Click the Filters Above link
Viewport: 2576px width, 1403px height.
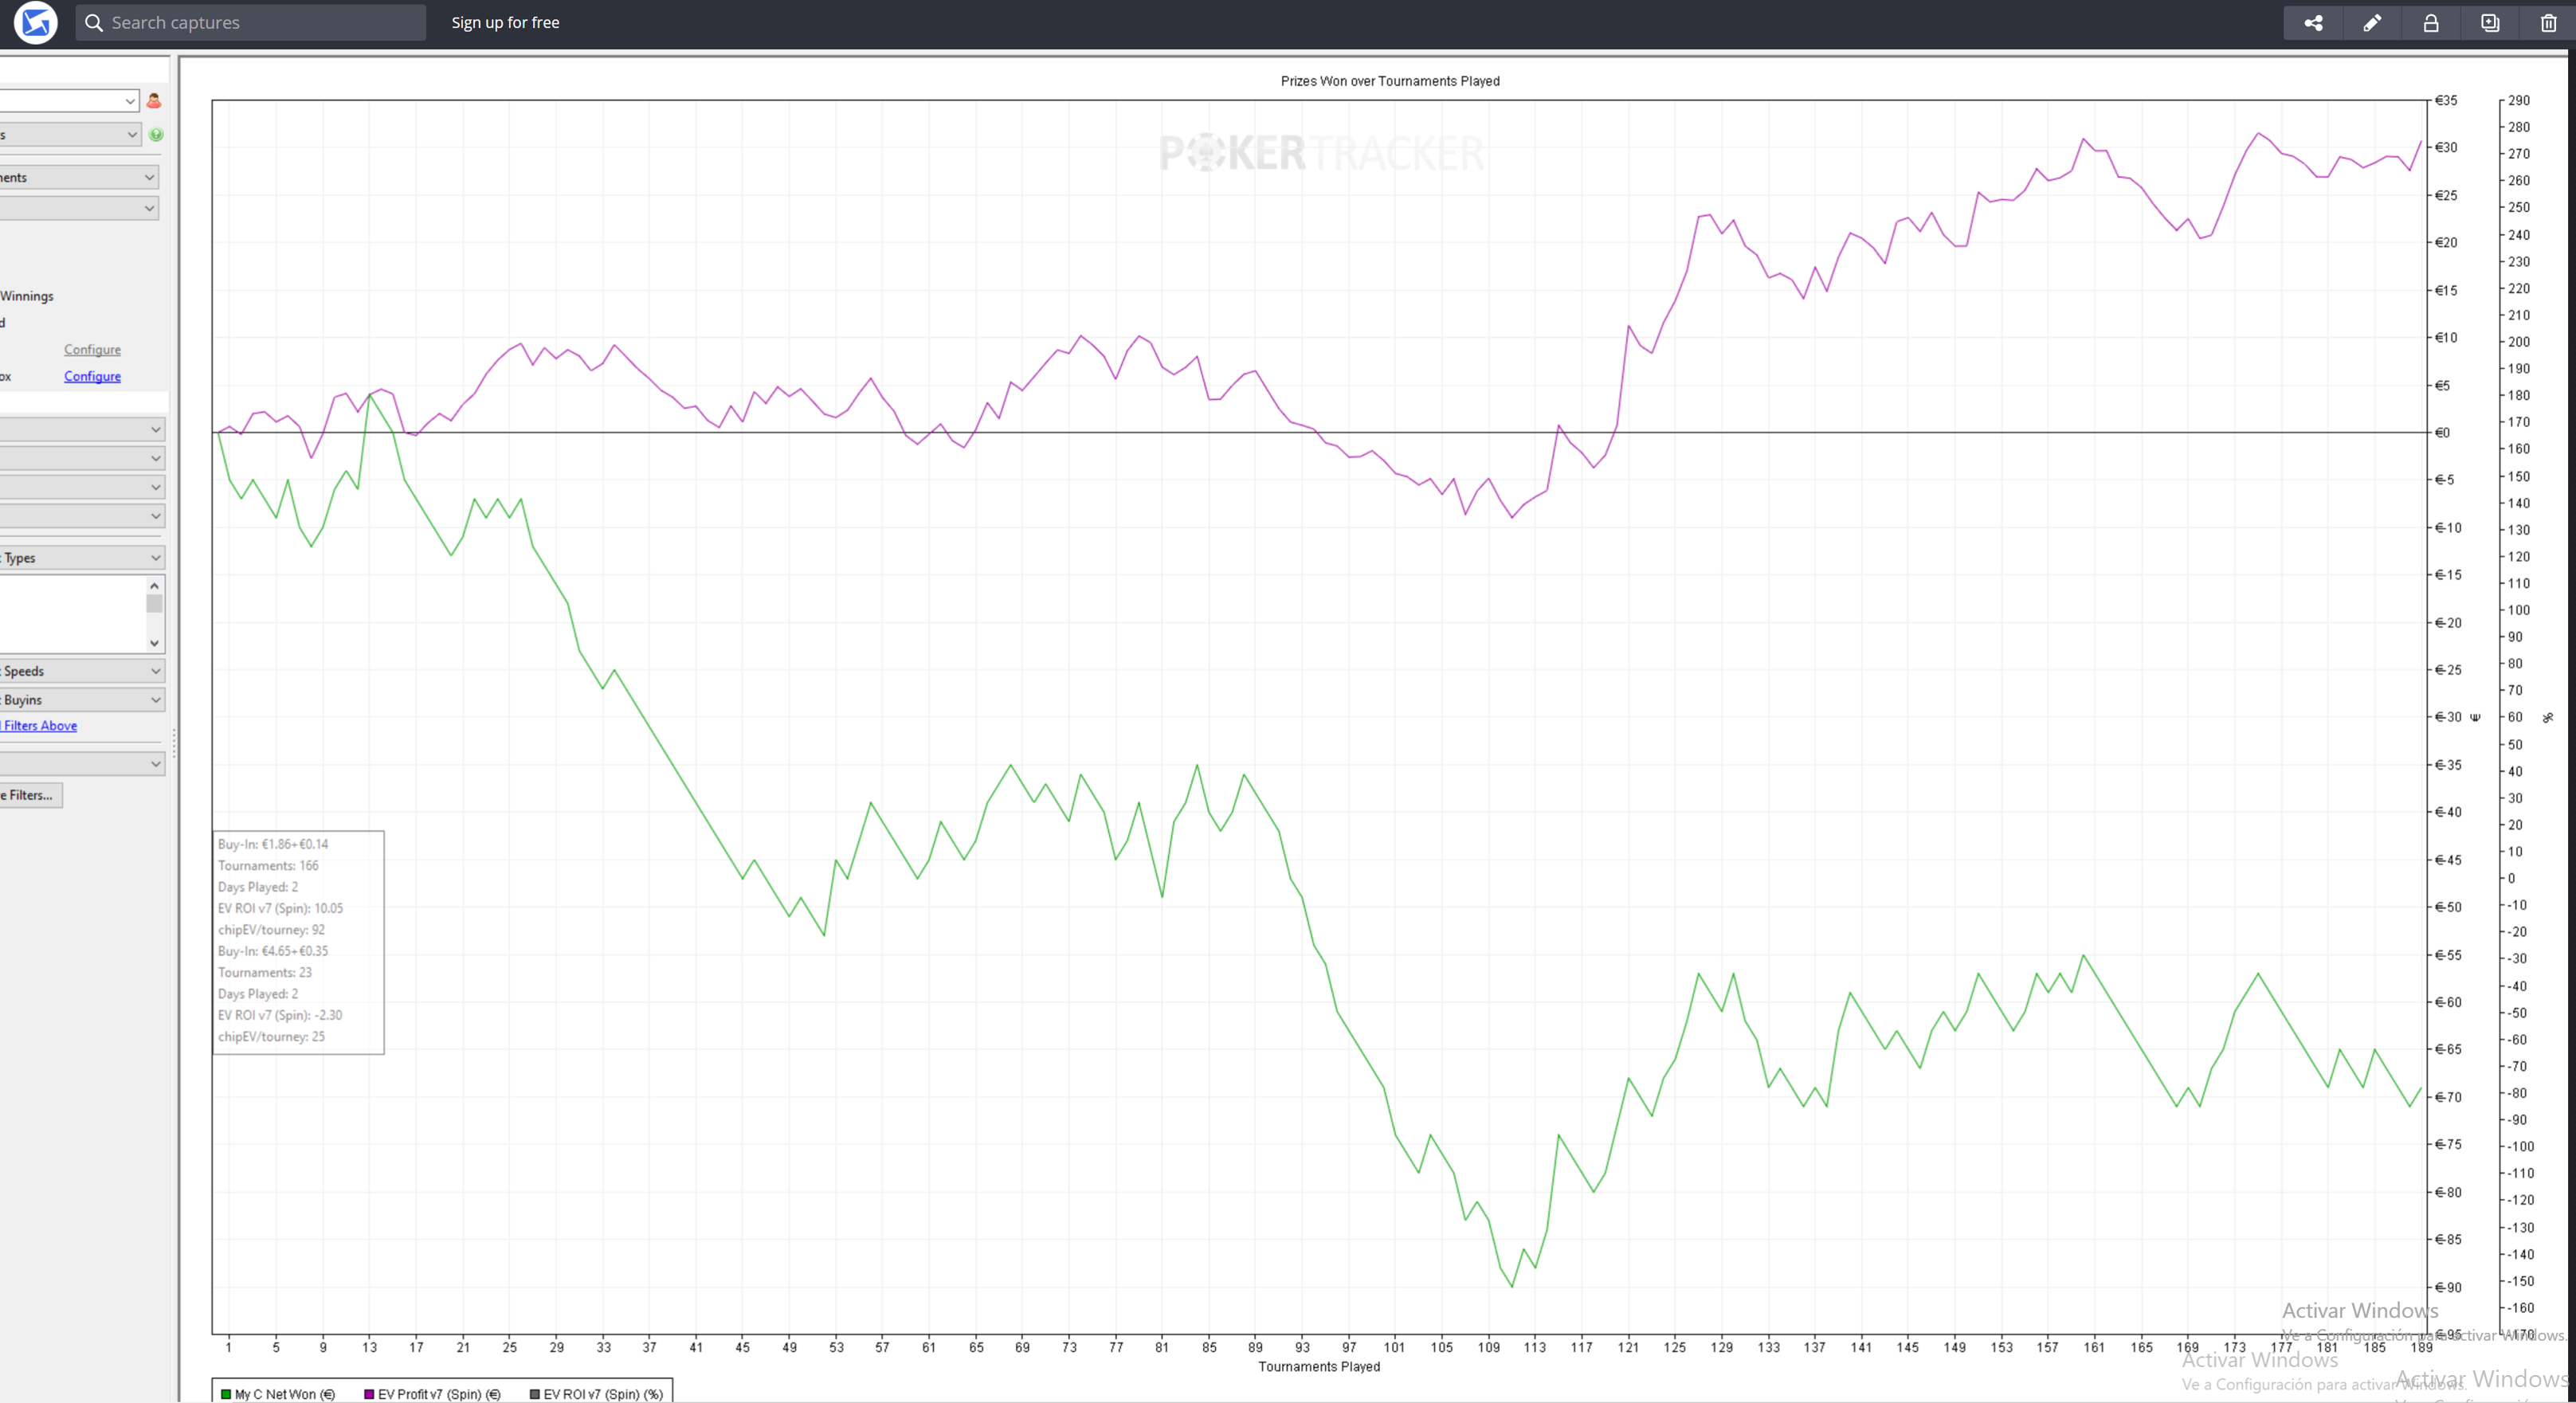click(40, 726)
